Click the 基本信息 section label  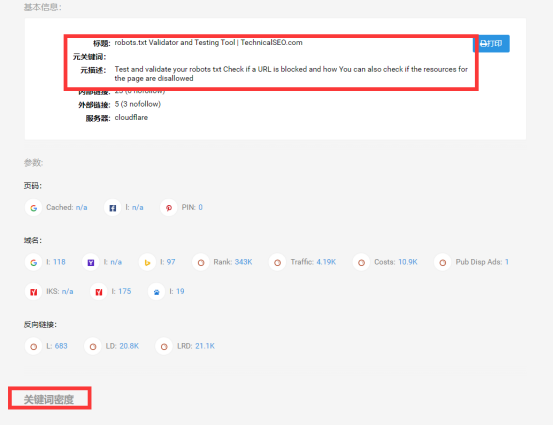42,7
